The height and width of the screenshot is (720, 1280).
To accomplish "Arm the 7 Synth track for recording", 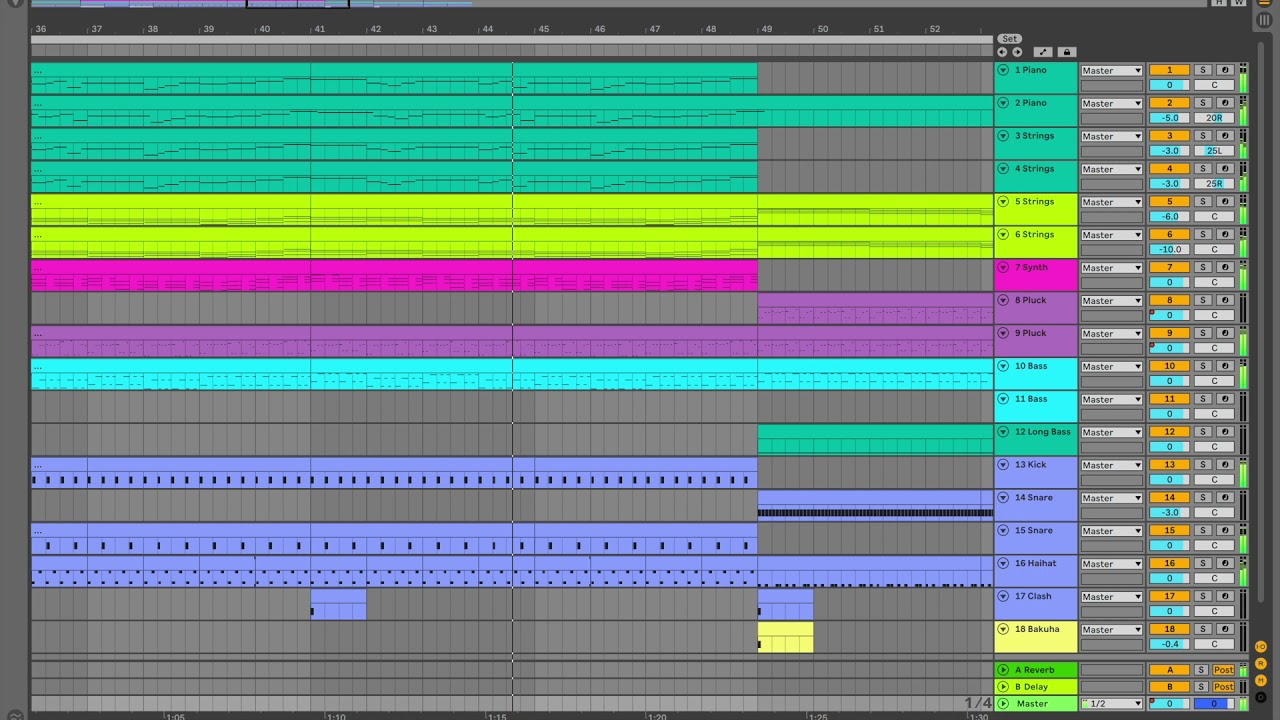I will 1224,268.
